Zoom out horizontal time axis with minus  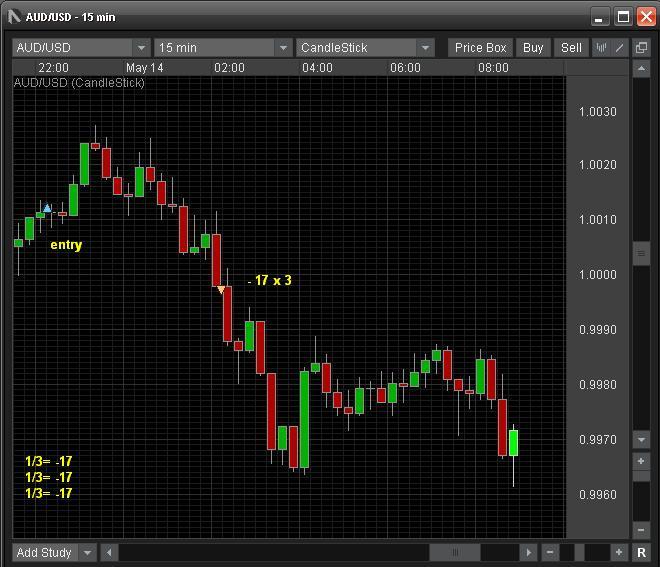[550, 552]
